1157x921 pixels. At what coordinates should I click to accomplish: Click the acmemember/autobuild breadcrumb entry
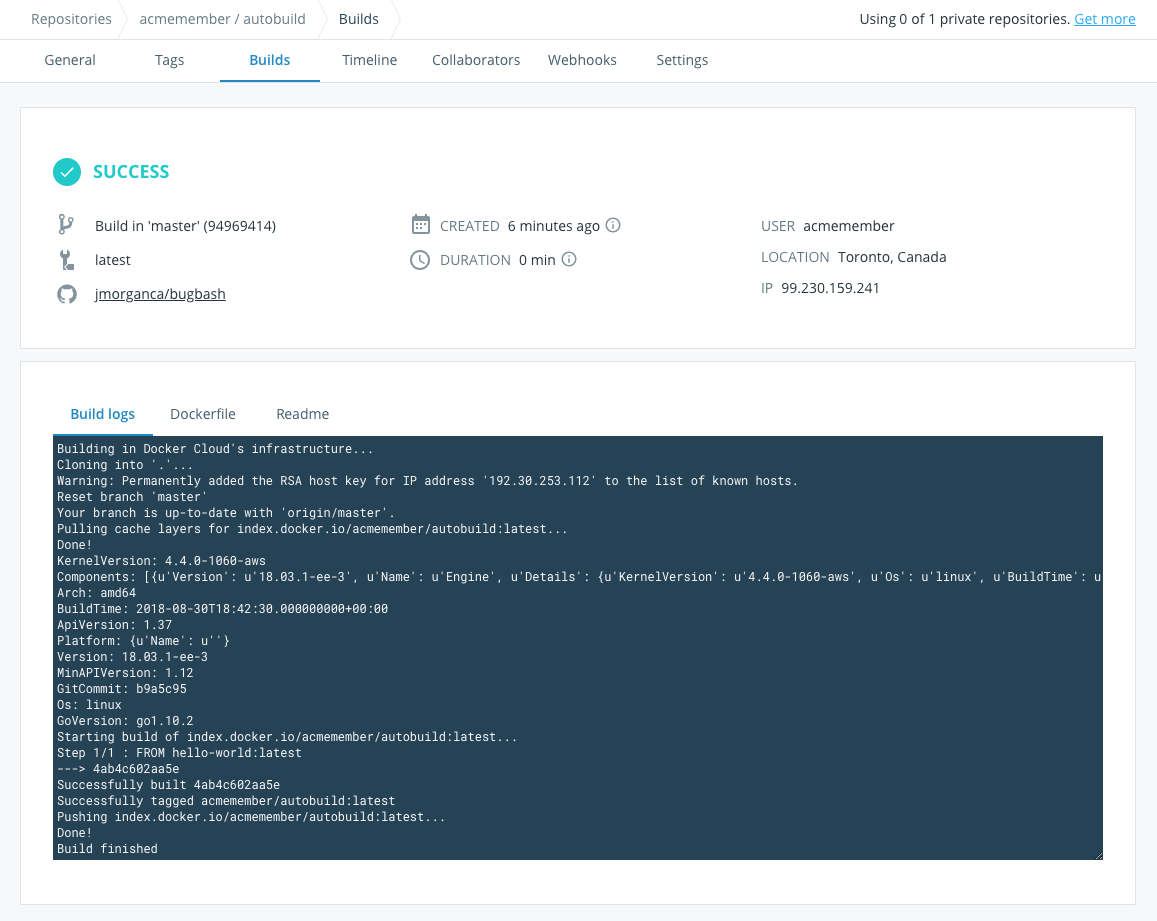222,18
